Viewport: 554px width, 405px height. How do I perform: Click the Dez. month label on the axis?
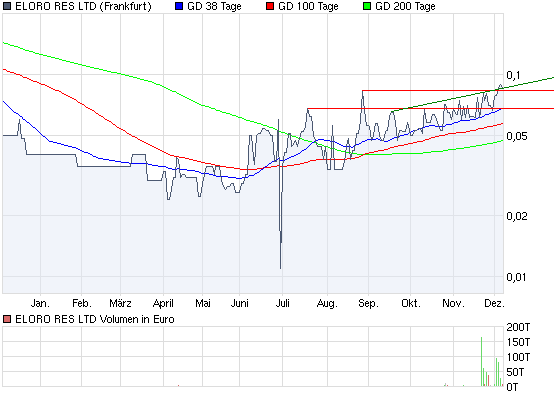pyautogui.click(x=494, y=303)
